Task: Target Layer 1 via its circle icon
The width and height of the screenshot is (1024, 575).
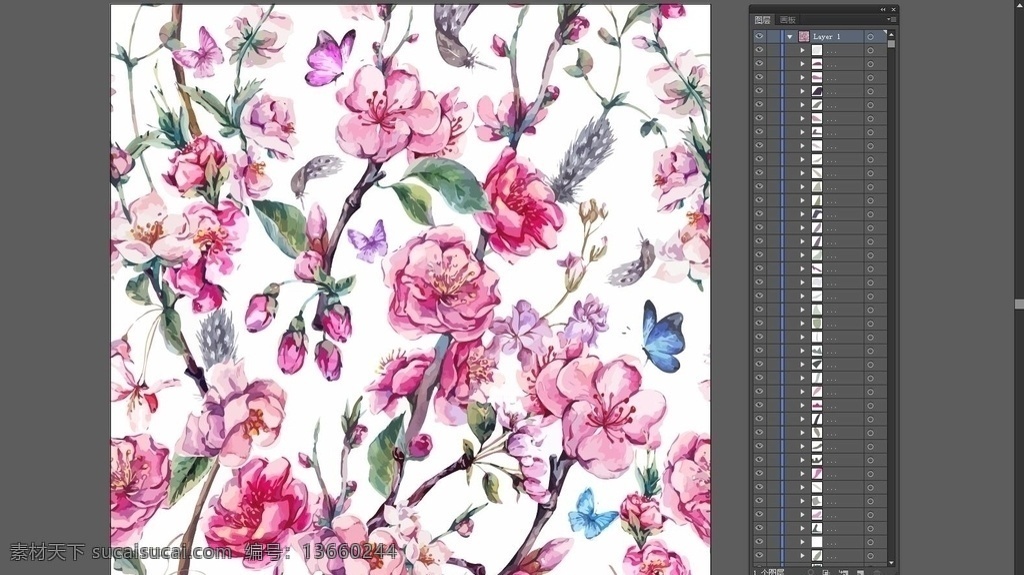Action: (x=871, y=37)
